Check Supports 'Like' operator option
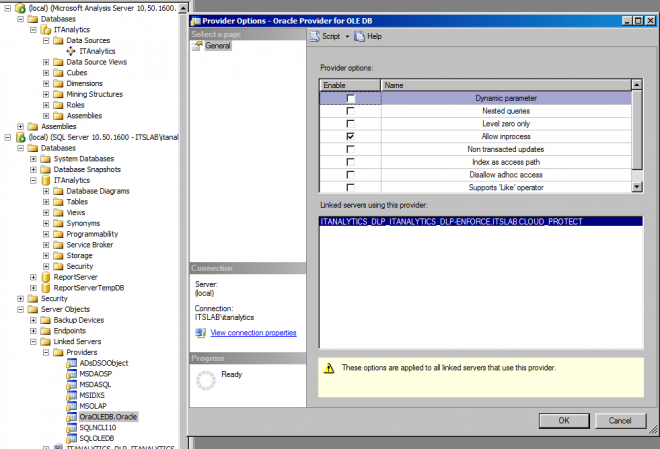 click(350, 187)
